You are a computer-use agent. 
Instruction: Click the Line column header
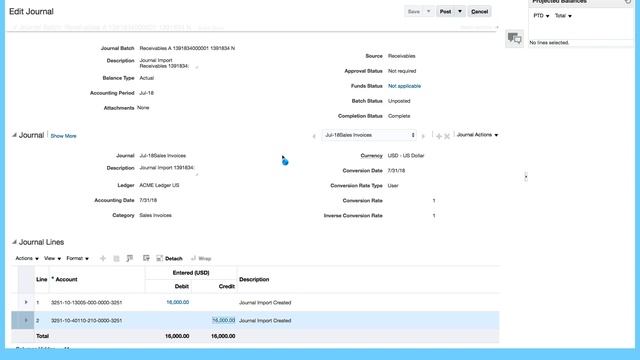[42, 280]
